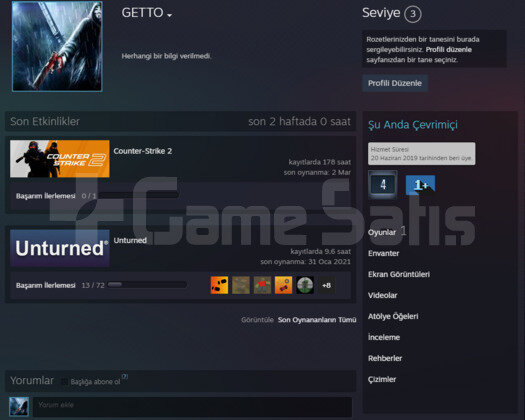Click the 'kayıtlarda 178 saat' text

click(x=320, y=162)
